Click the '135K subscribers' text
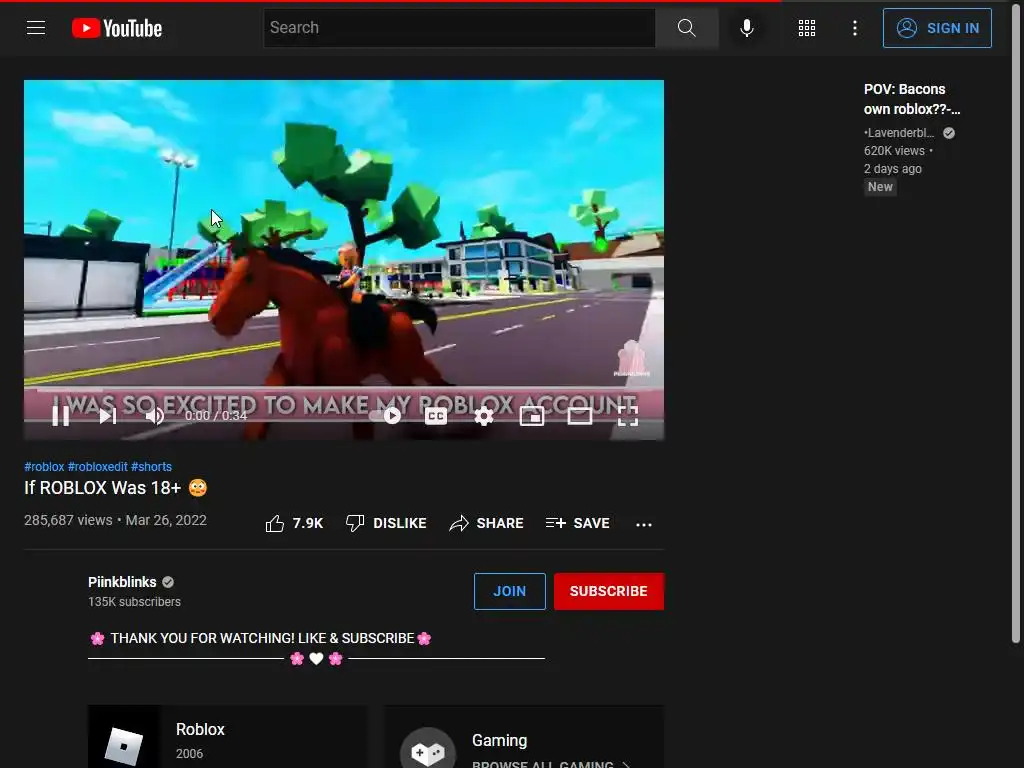 click(x=135, y=601)
